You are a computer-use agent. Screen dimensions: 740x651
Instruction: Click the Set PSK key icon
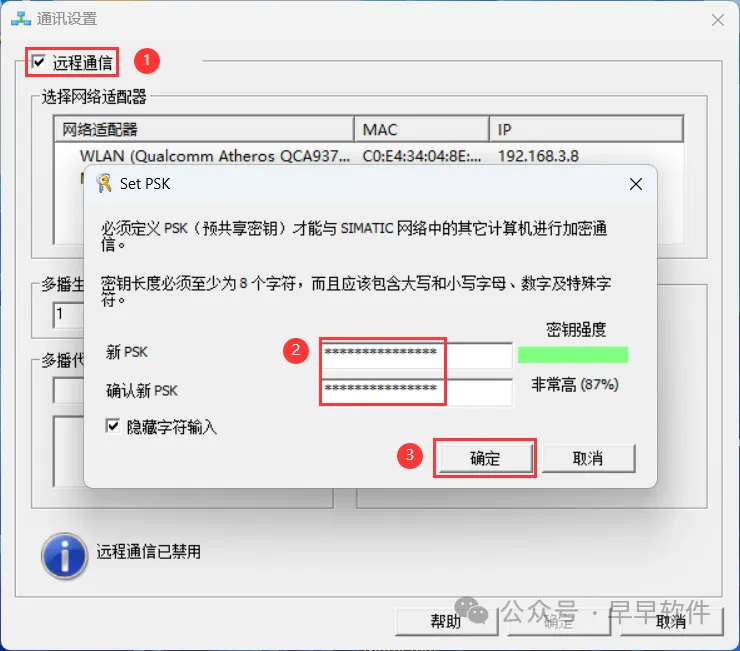pyautogui.click(x=104, y=183)
